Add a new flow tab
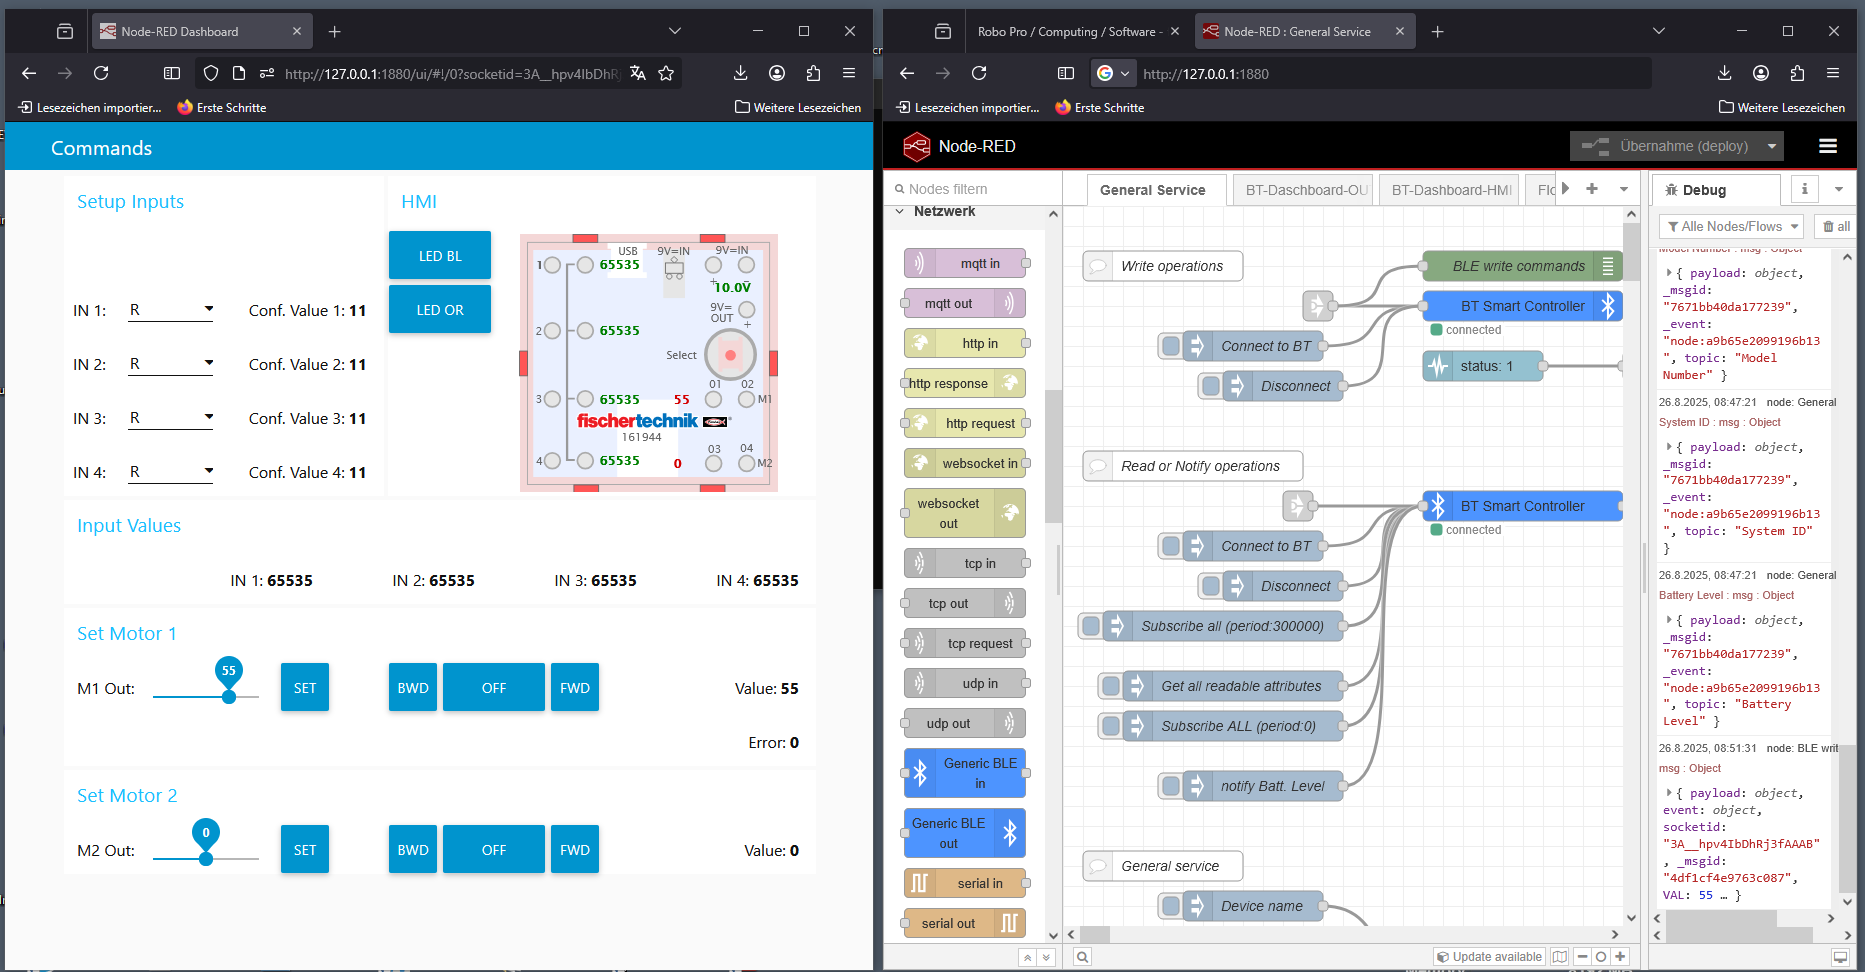1865x972 pixels. point(1592,189)
